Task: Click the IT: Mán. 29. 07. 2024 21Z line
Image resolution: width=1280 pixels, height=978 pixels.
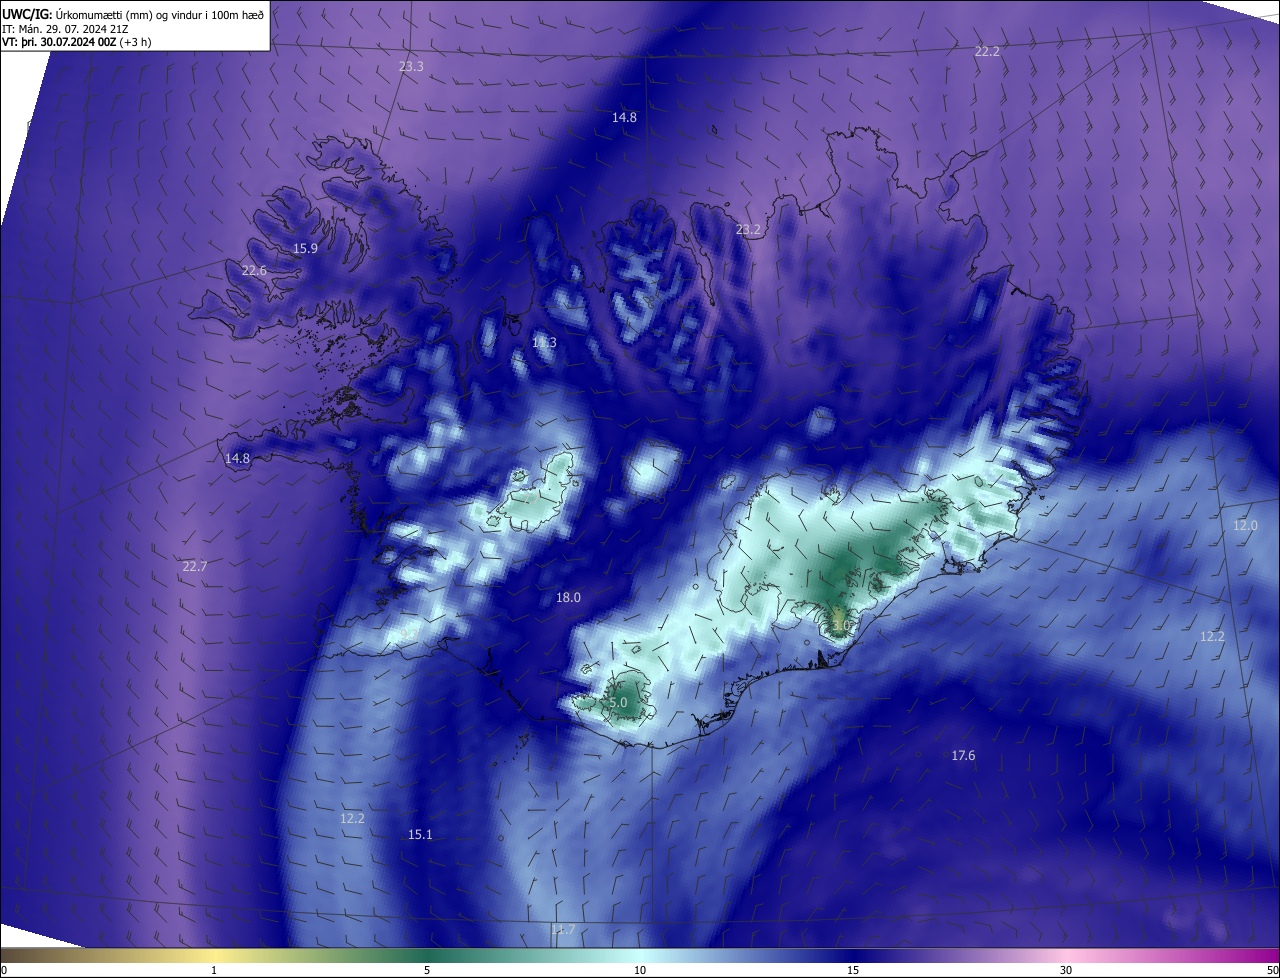Action: [64, 29]
